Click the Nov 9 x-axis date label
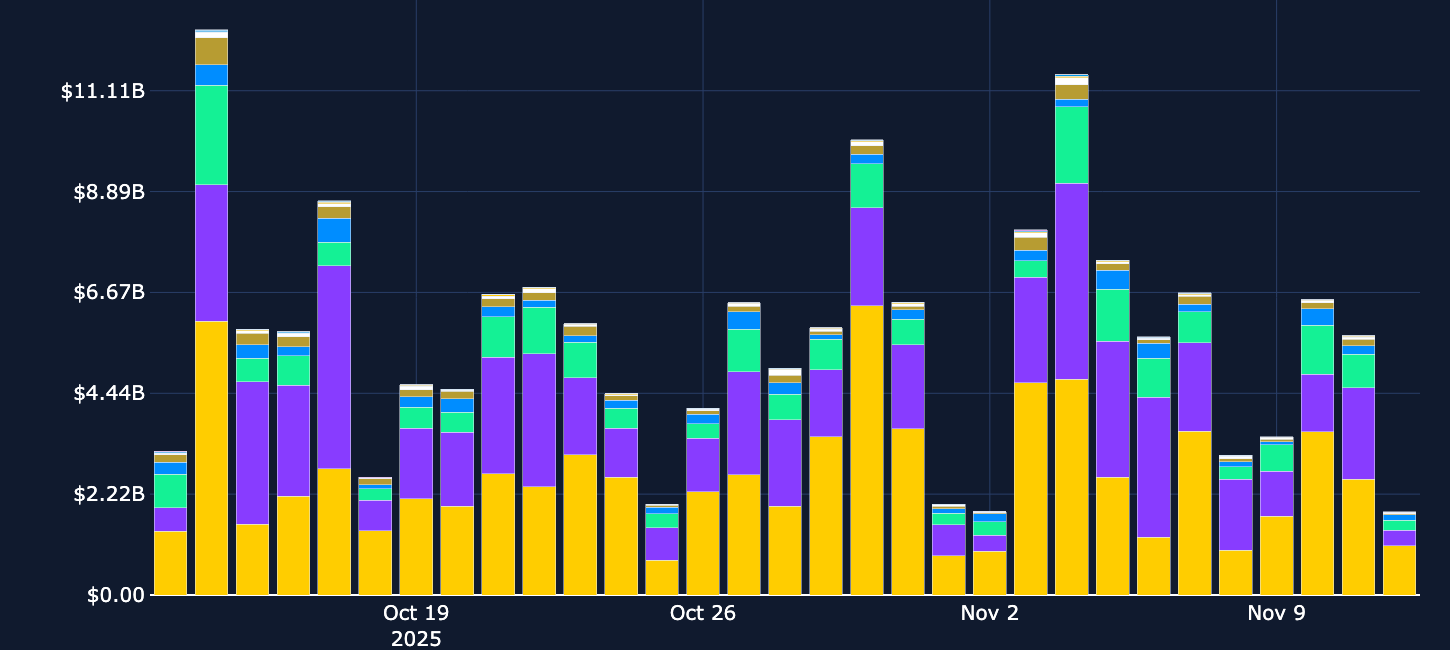The height and width of the screenshot is (650, 1450). pyautogui.click(x=1277, y=613)
